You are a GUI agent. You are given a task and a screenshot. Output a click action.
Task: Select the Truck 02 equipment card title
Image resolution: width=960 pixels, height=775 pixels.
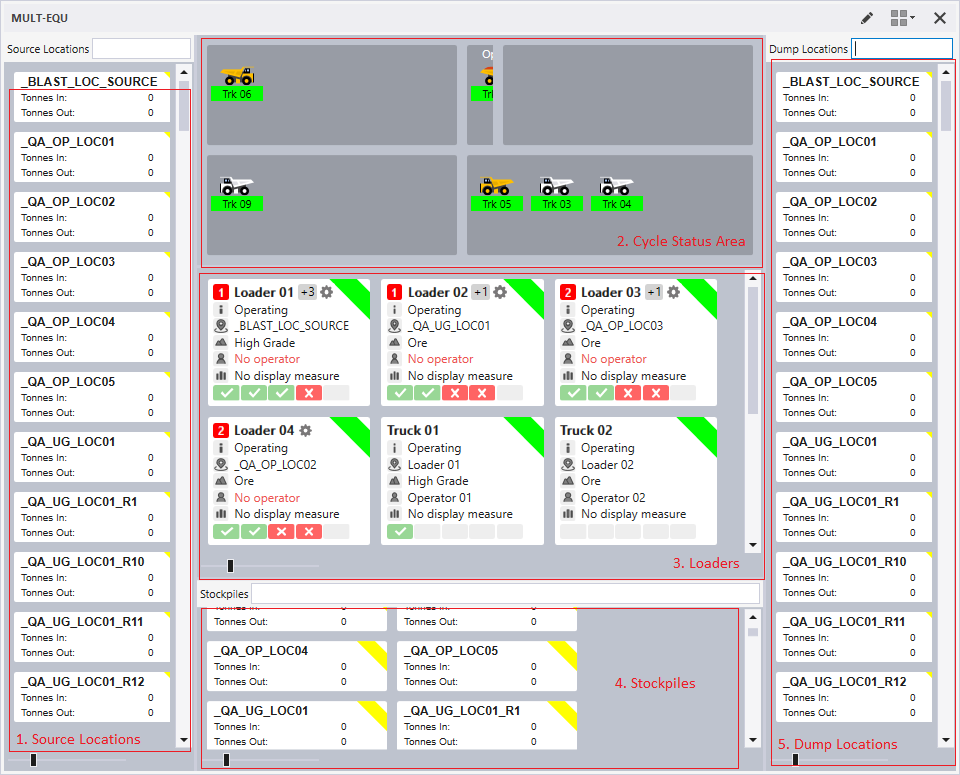(586, 430)
